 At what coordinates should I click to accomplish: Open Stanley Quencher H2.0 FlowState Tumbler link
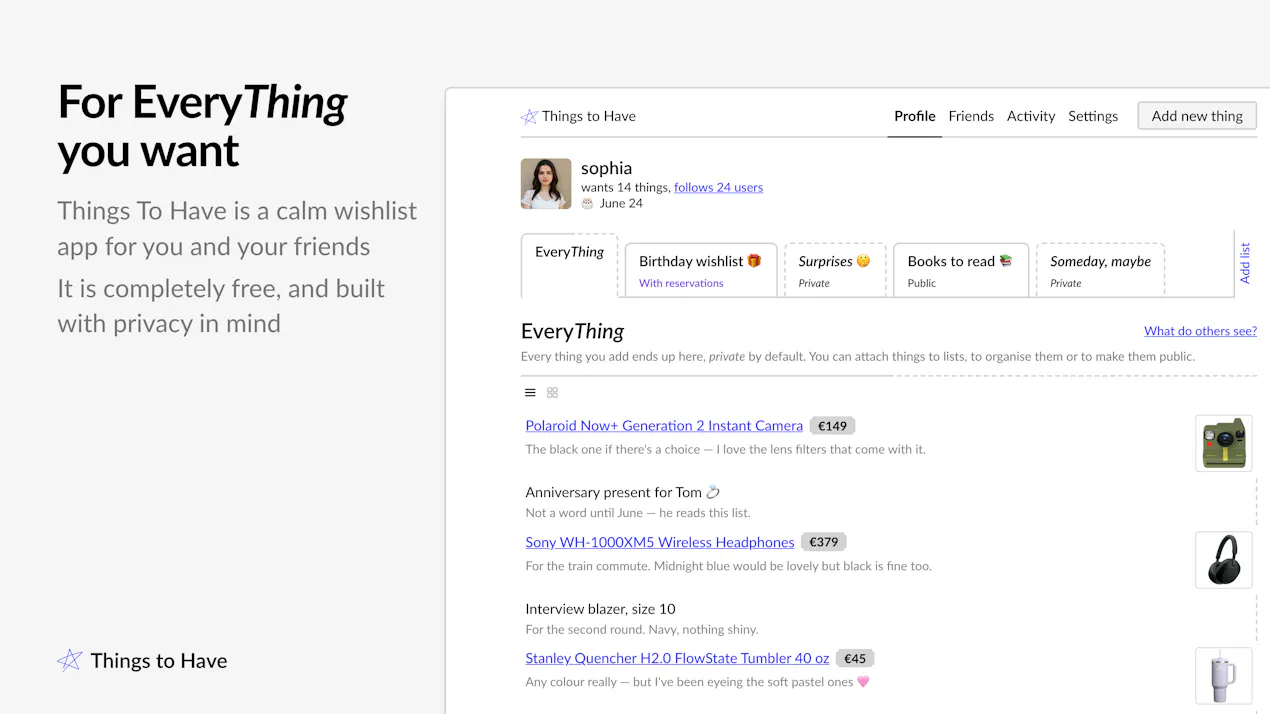click(x=677, y=658)
